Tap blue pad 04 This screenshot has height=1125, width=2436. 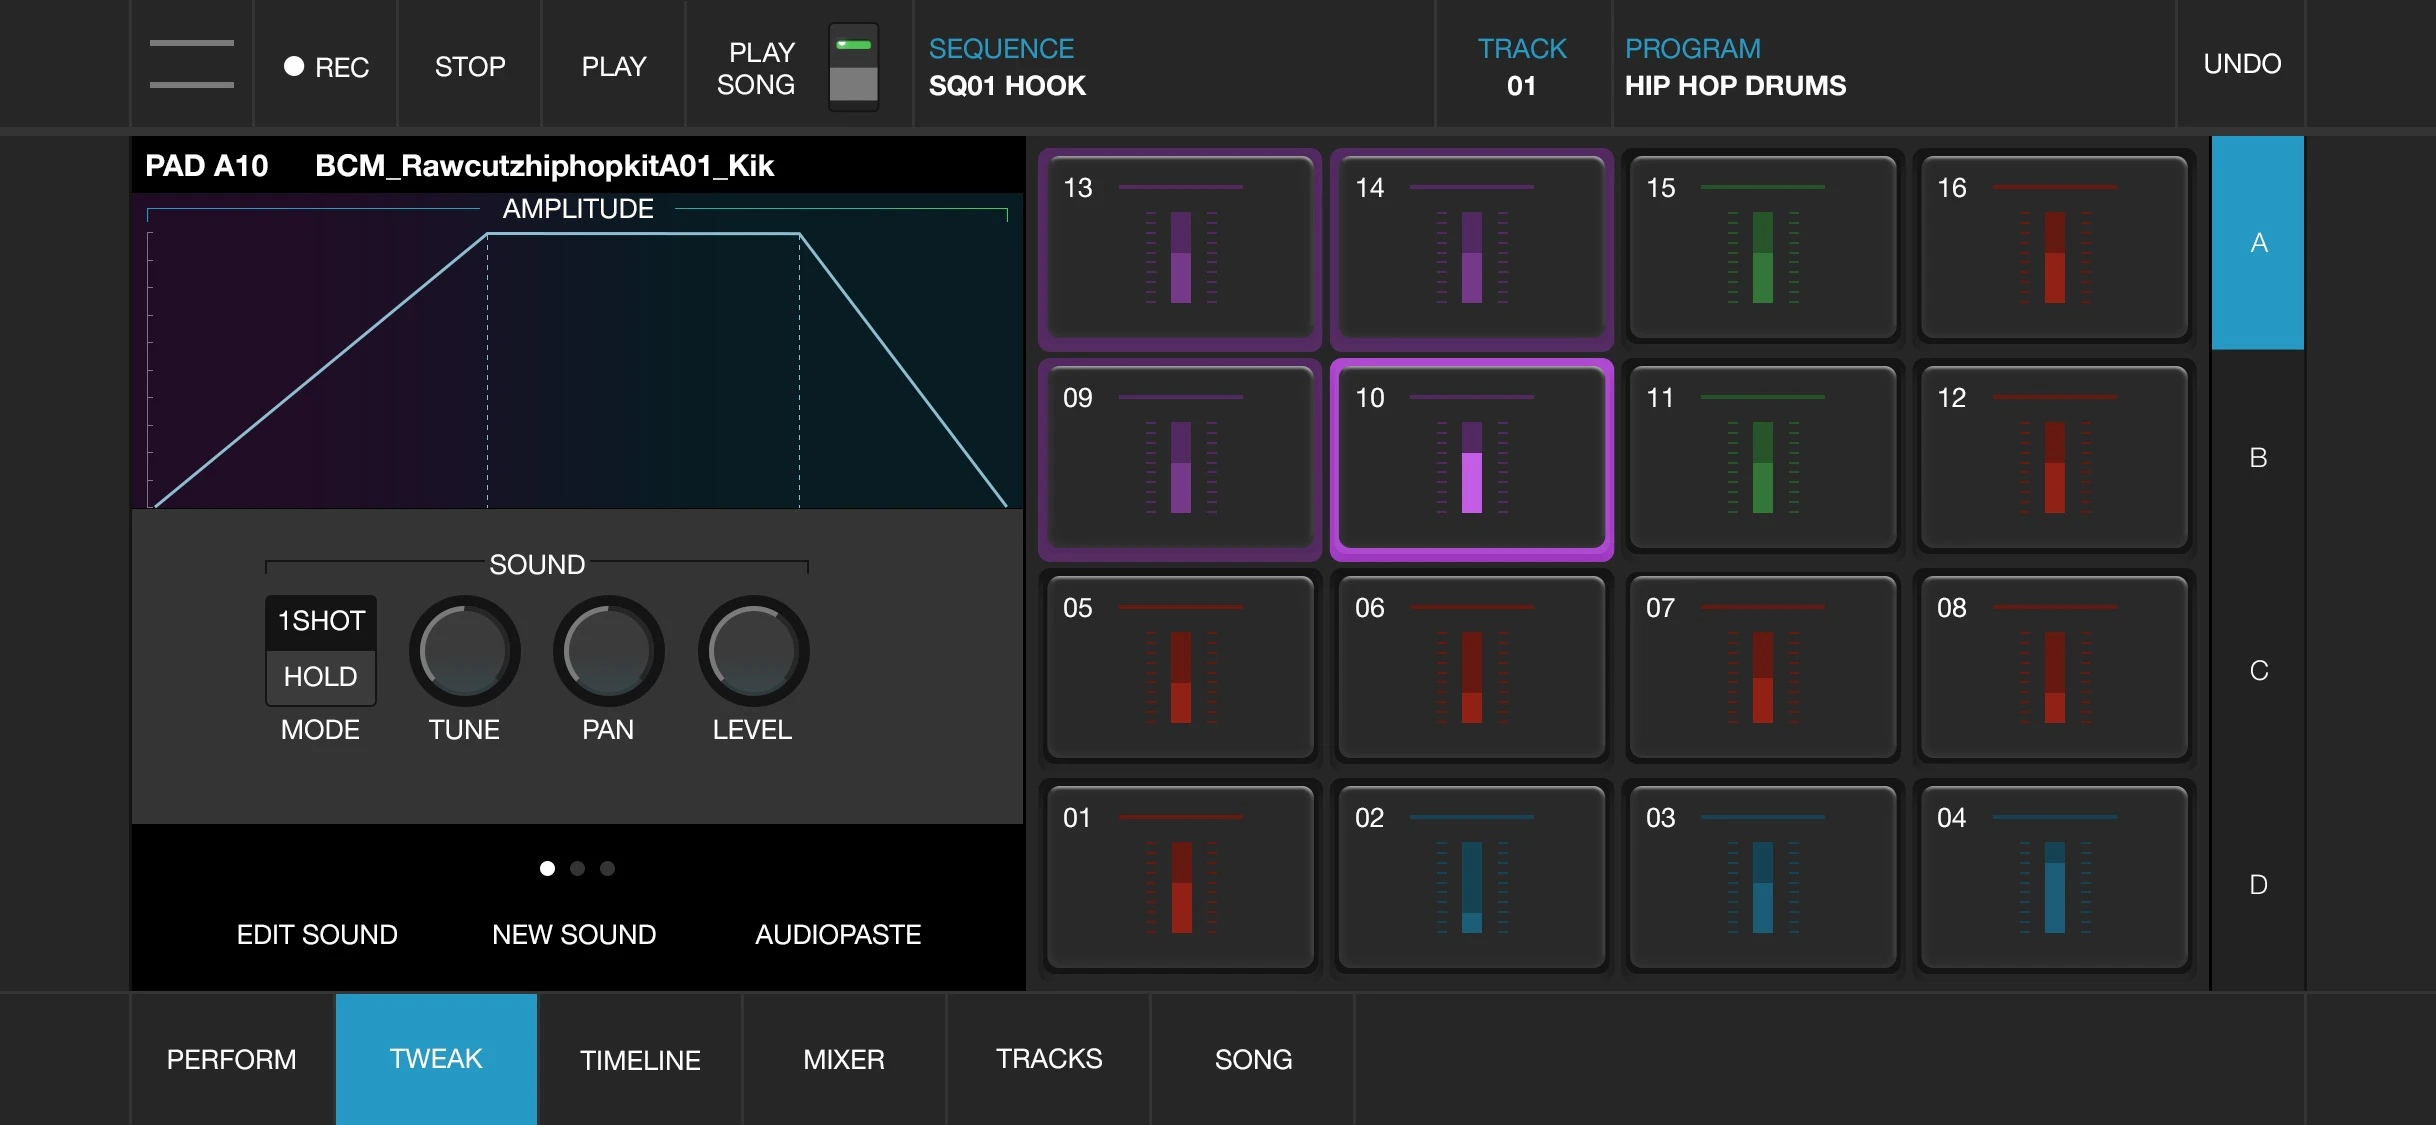pyautogui.click(x=2054, y=878)
